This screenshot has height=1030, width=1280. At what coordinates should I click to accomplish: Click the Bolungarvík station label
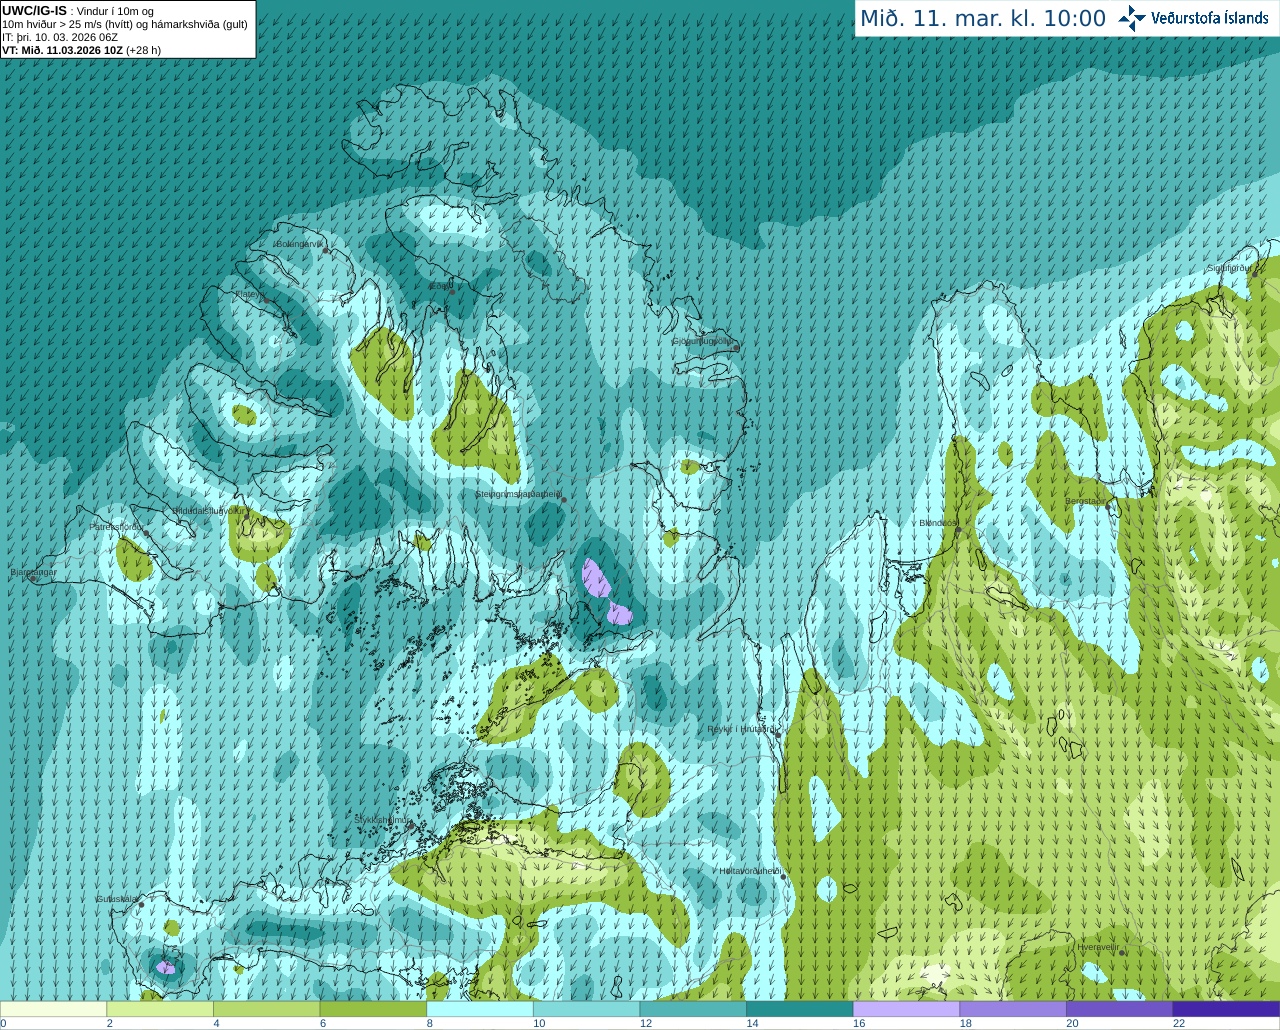[300, 243]
